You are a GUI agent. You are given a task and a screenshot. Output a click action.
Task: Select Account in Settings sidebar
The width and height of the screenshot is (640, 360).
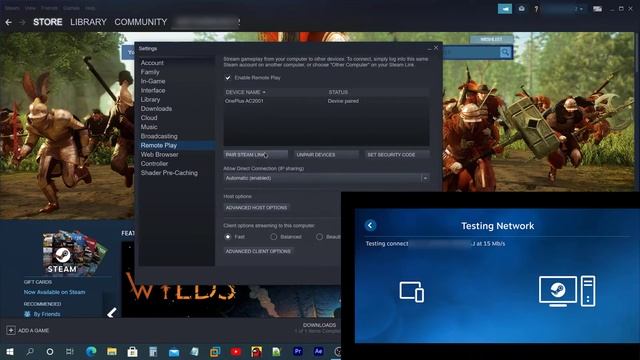(x=152, y=63)
